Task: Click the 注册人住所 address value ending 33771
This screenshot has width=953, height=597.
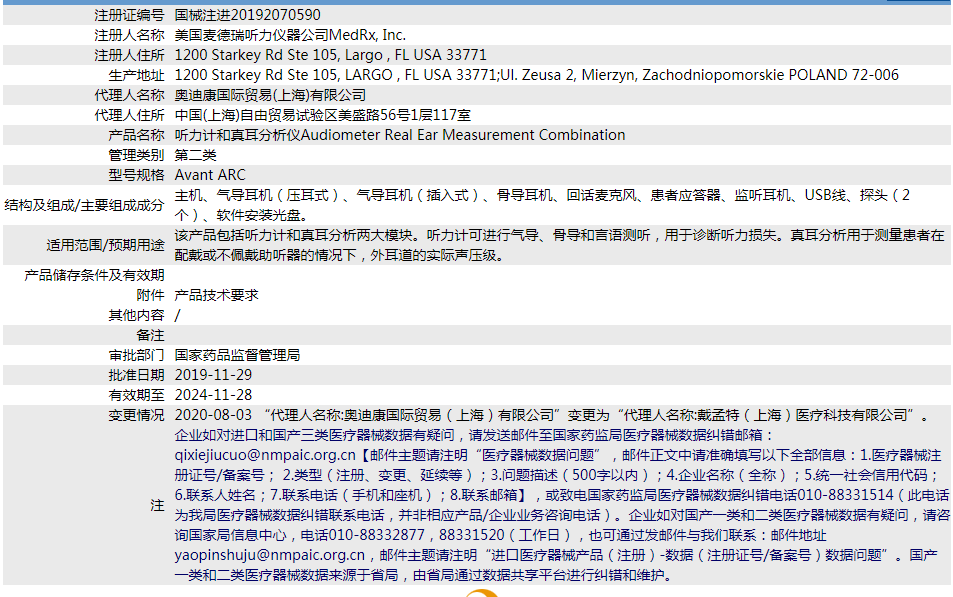Action: 331,55
